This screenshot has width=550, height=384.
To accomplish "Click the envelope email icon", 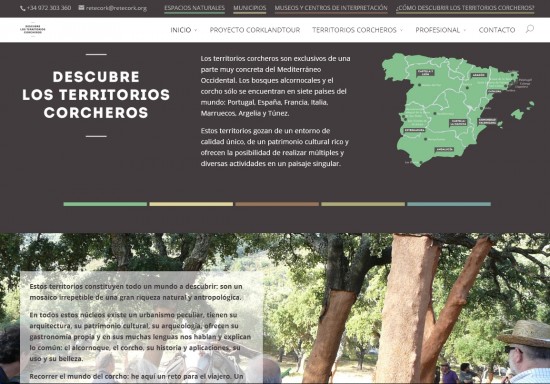I will [81, 7].
